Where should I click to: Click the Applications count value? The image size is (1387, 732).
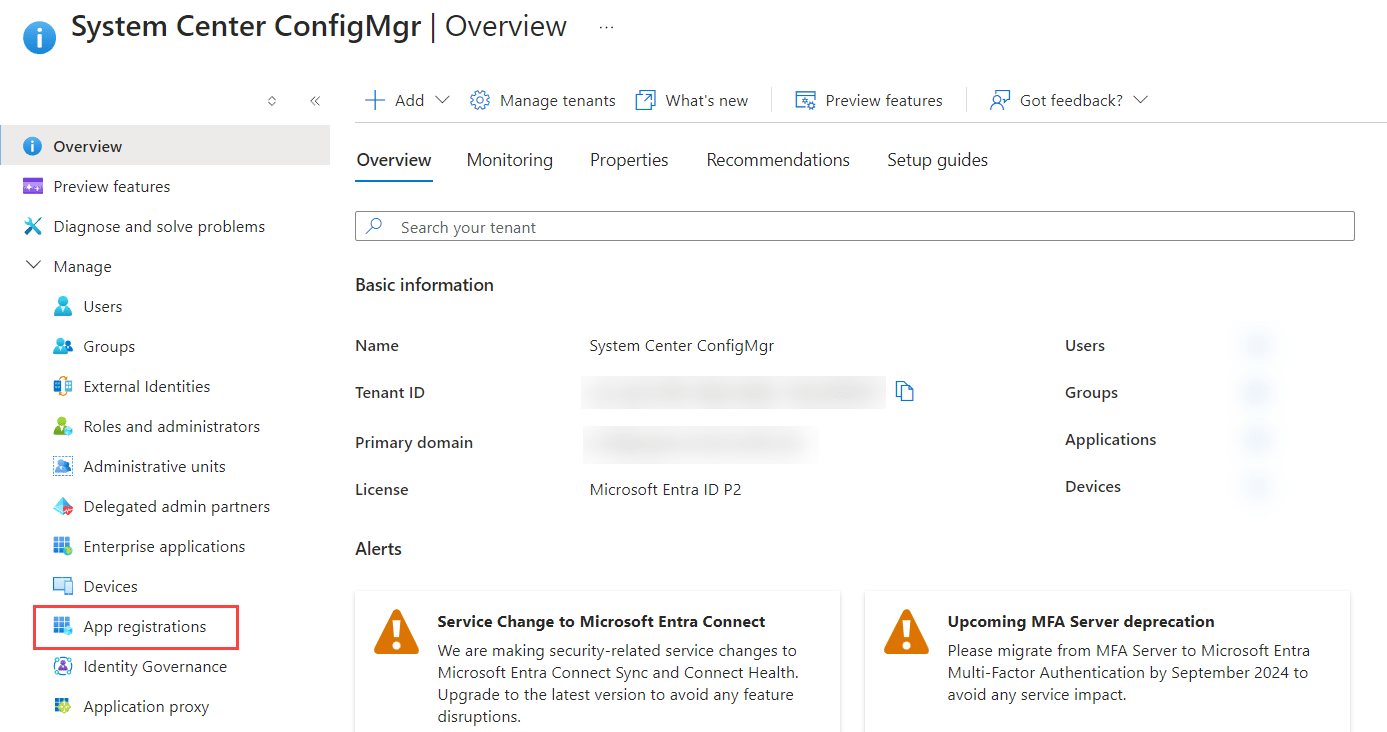[1257, 439]
